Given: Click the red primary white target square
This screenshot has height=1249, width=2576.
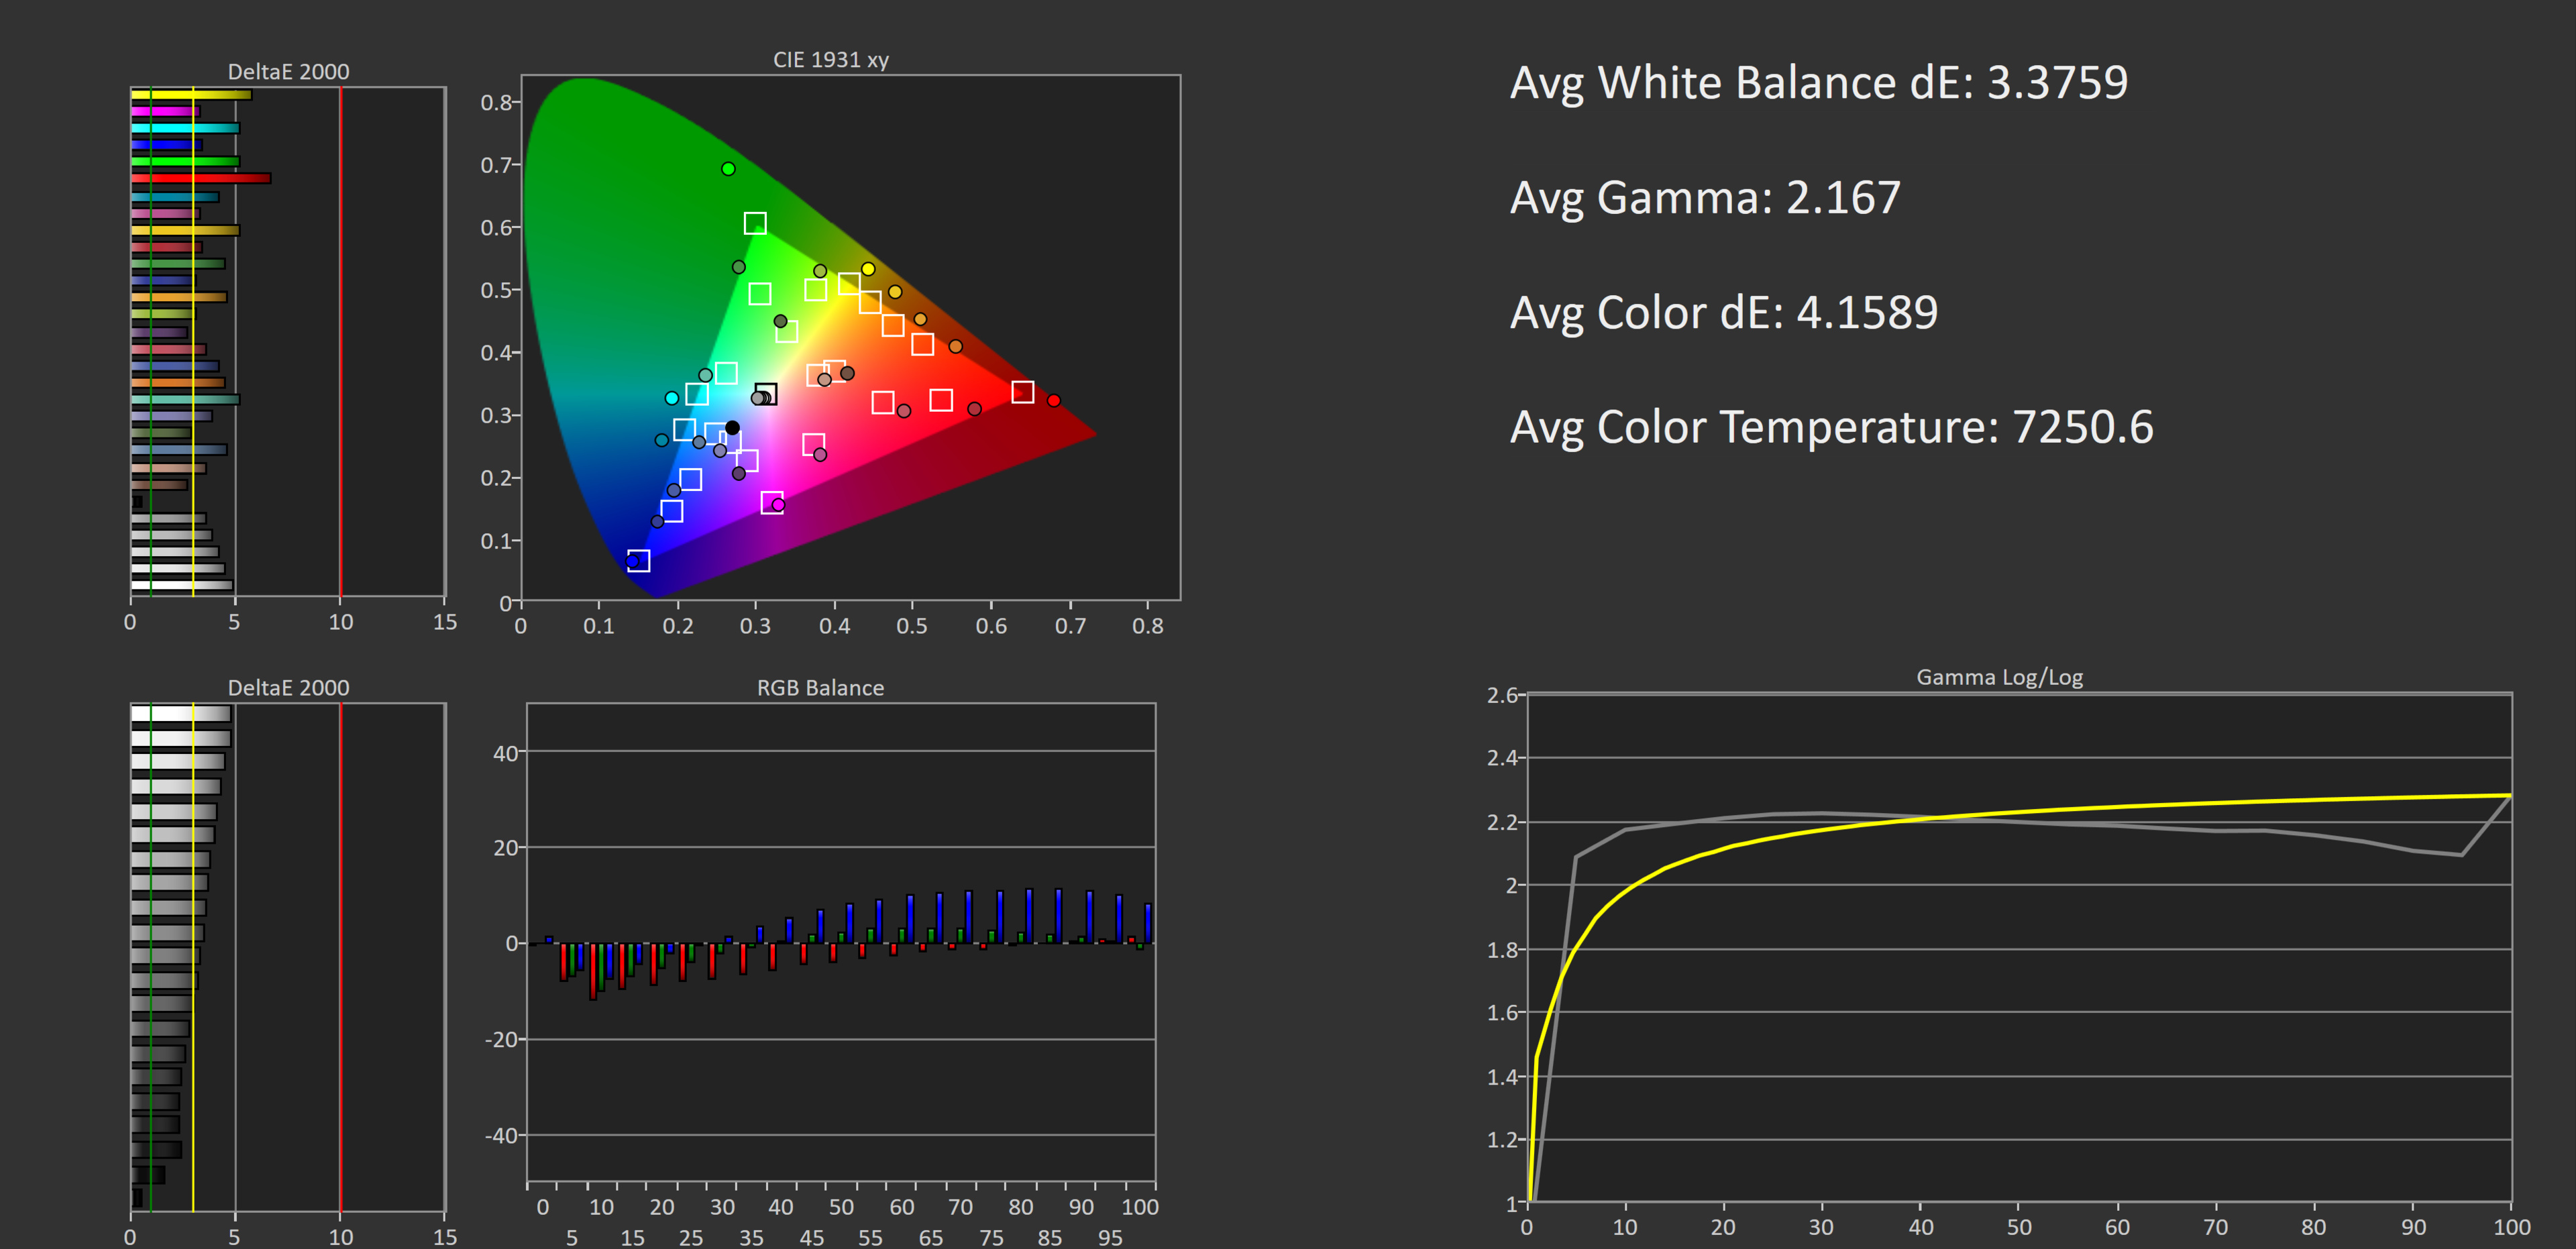Looking at the screenshot, I should point(1022,392).
